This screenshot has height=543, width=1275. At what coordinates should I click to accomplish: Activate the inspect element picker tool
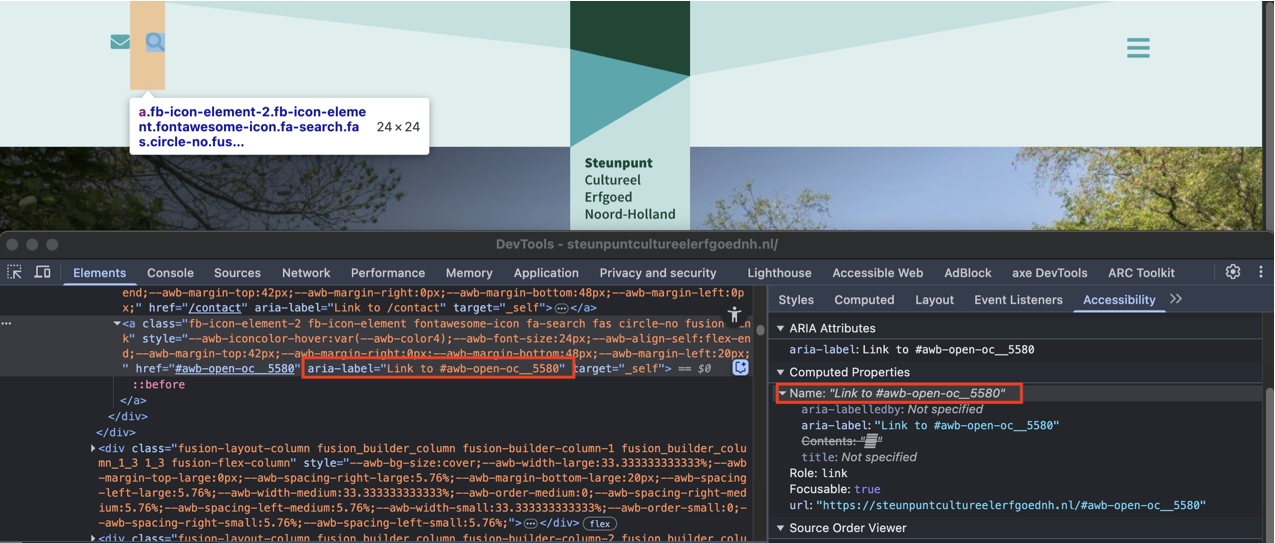pos(15,272)
